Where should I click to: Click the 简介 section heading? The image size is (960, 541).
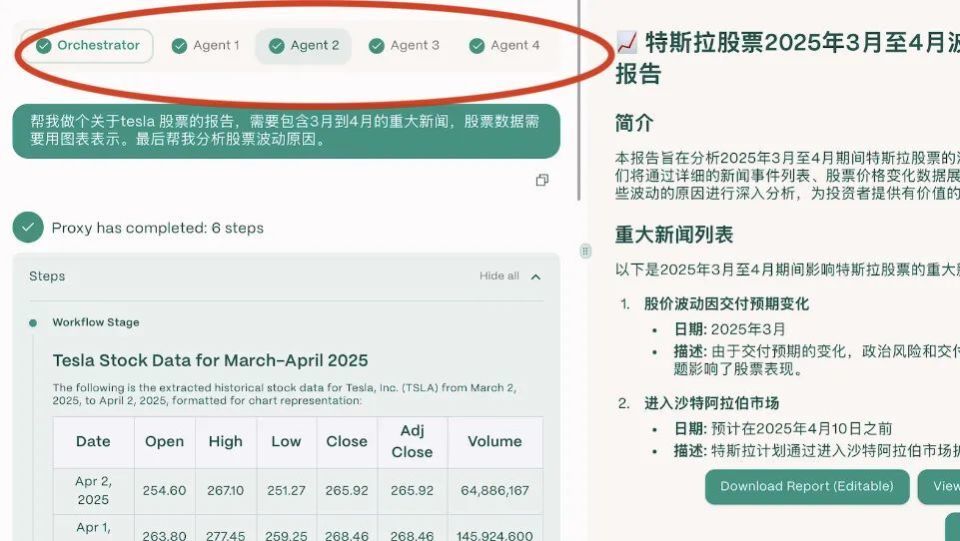click(x=634, y=123)
